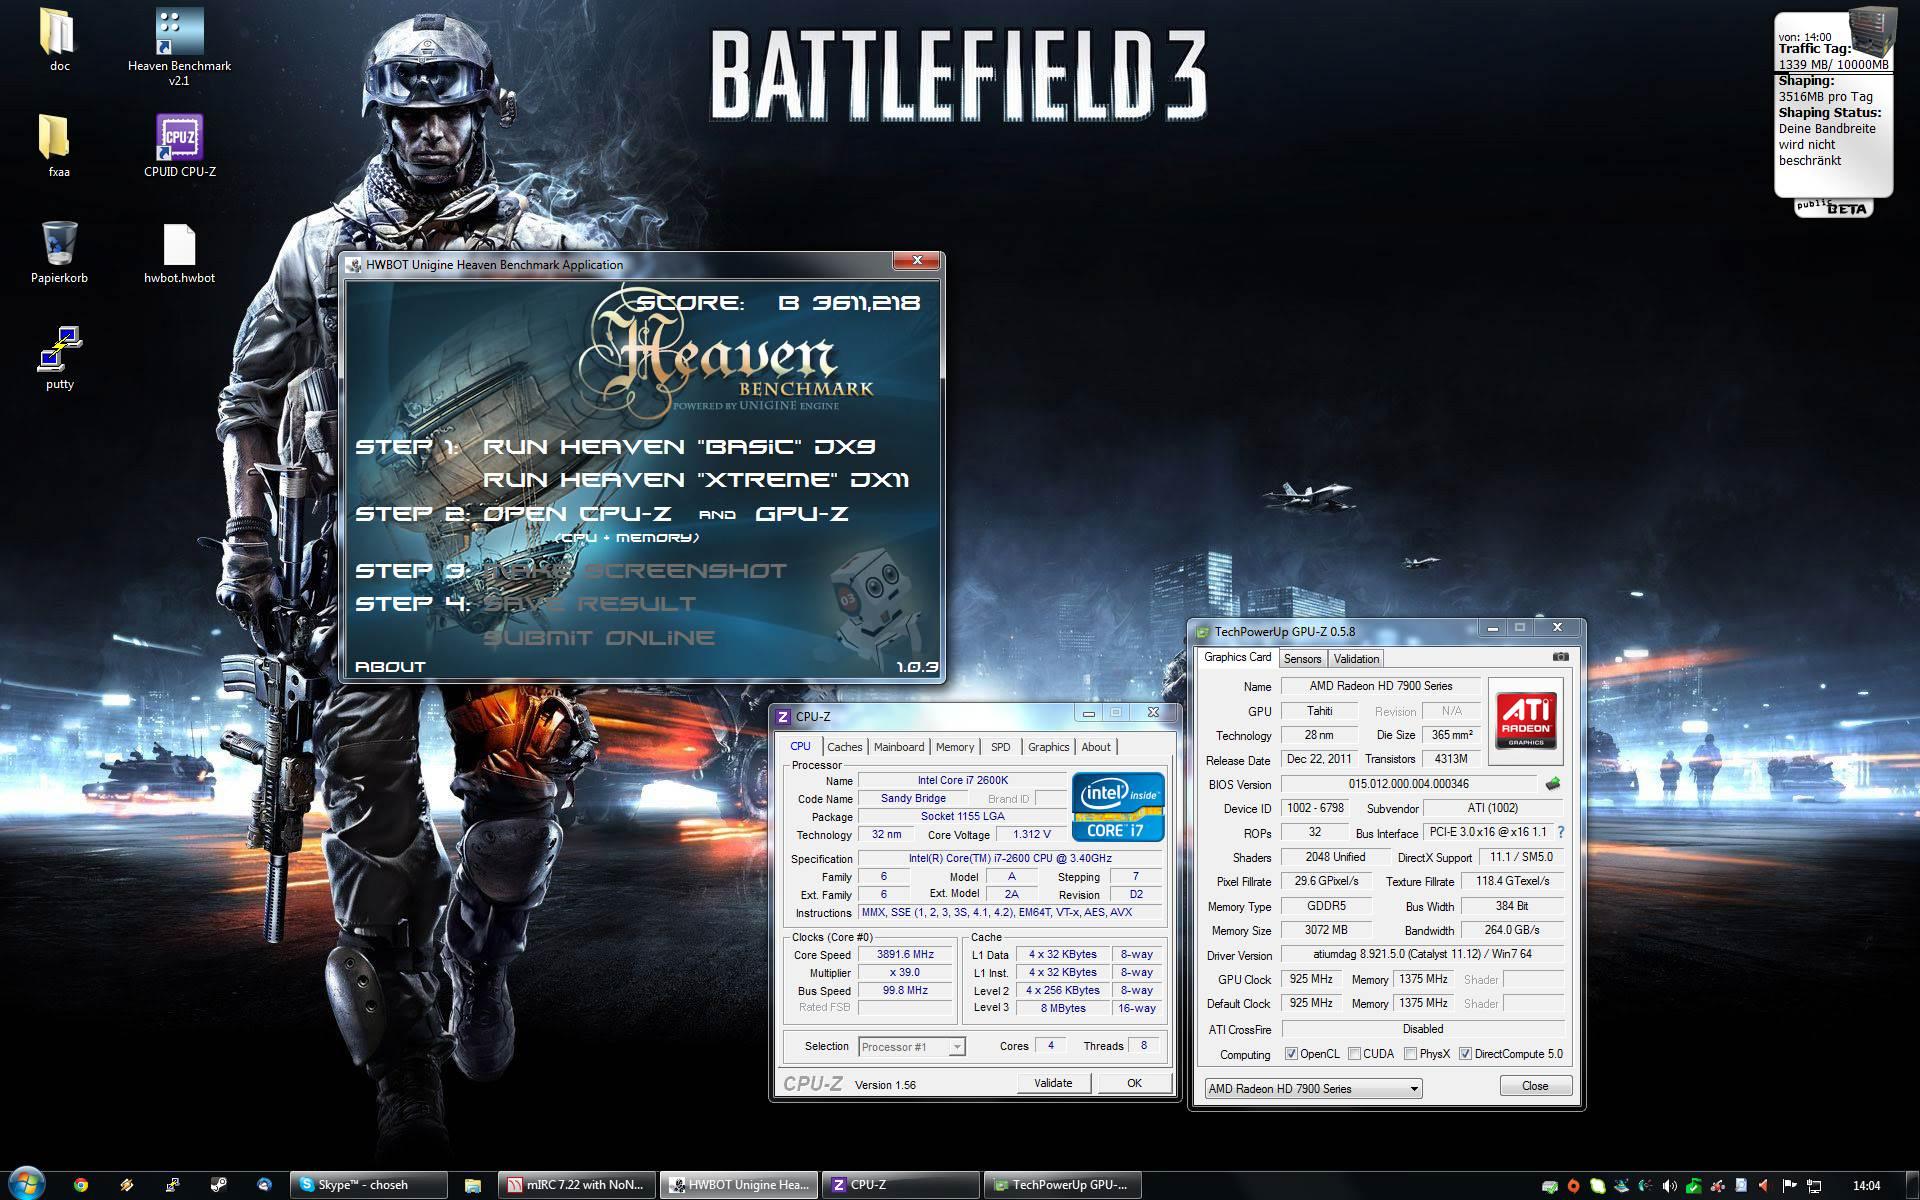1920x1200 pixels.
Task: Select the hwbot.hwbot file icon
Action: (x=179, y=252)
